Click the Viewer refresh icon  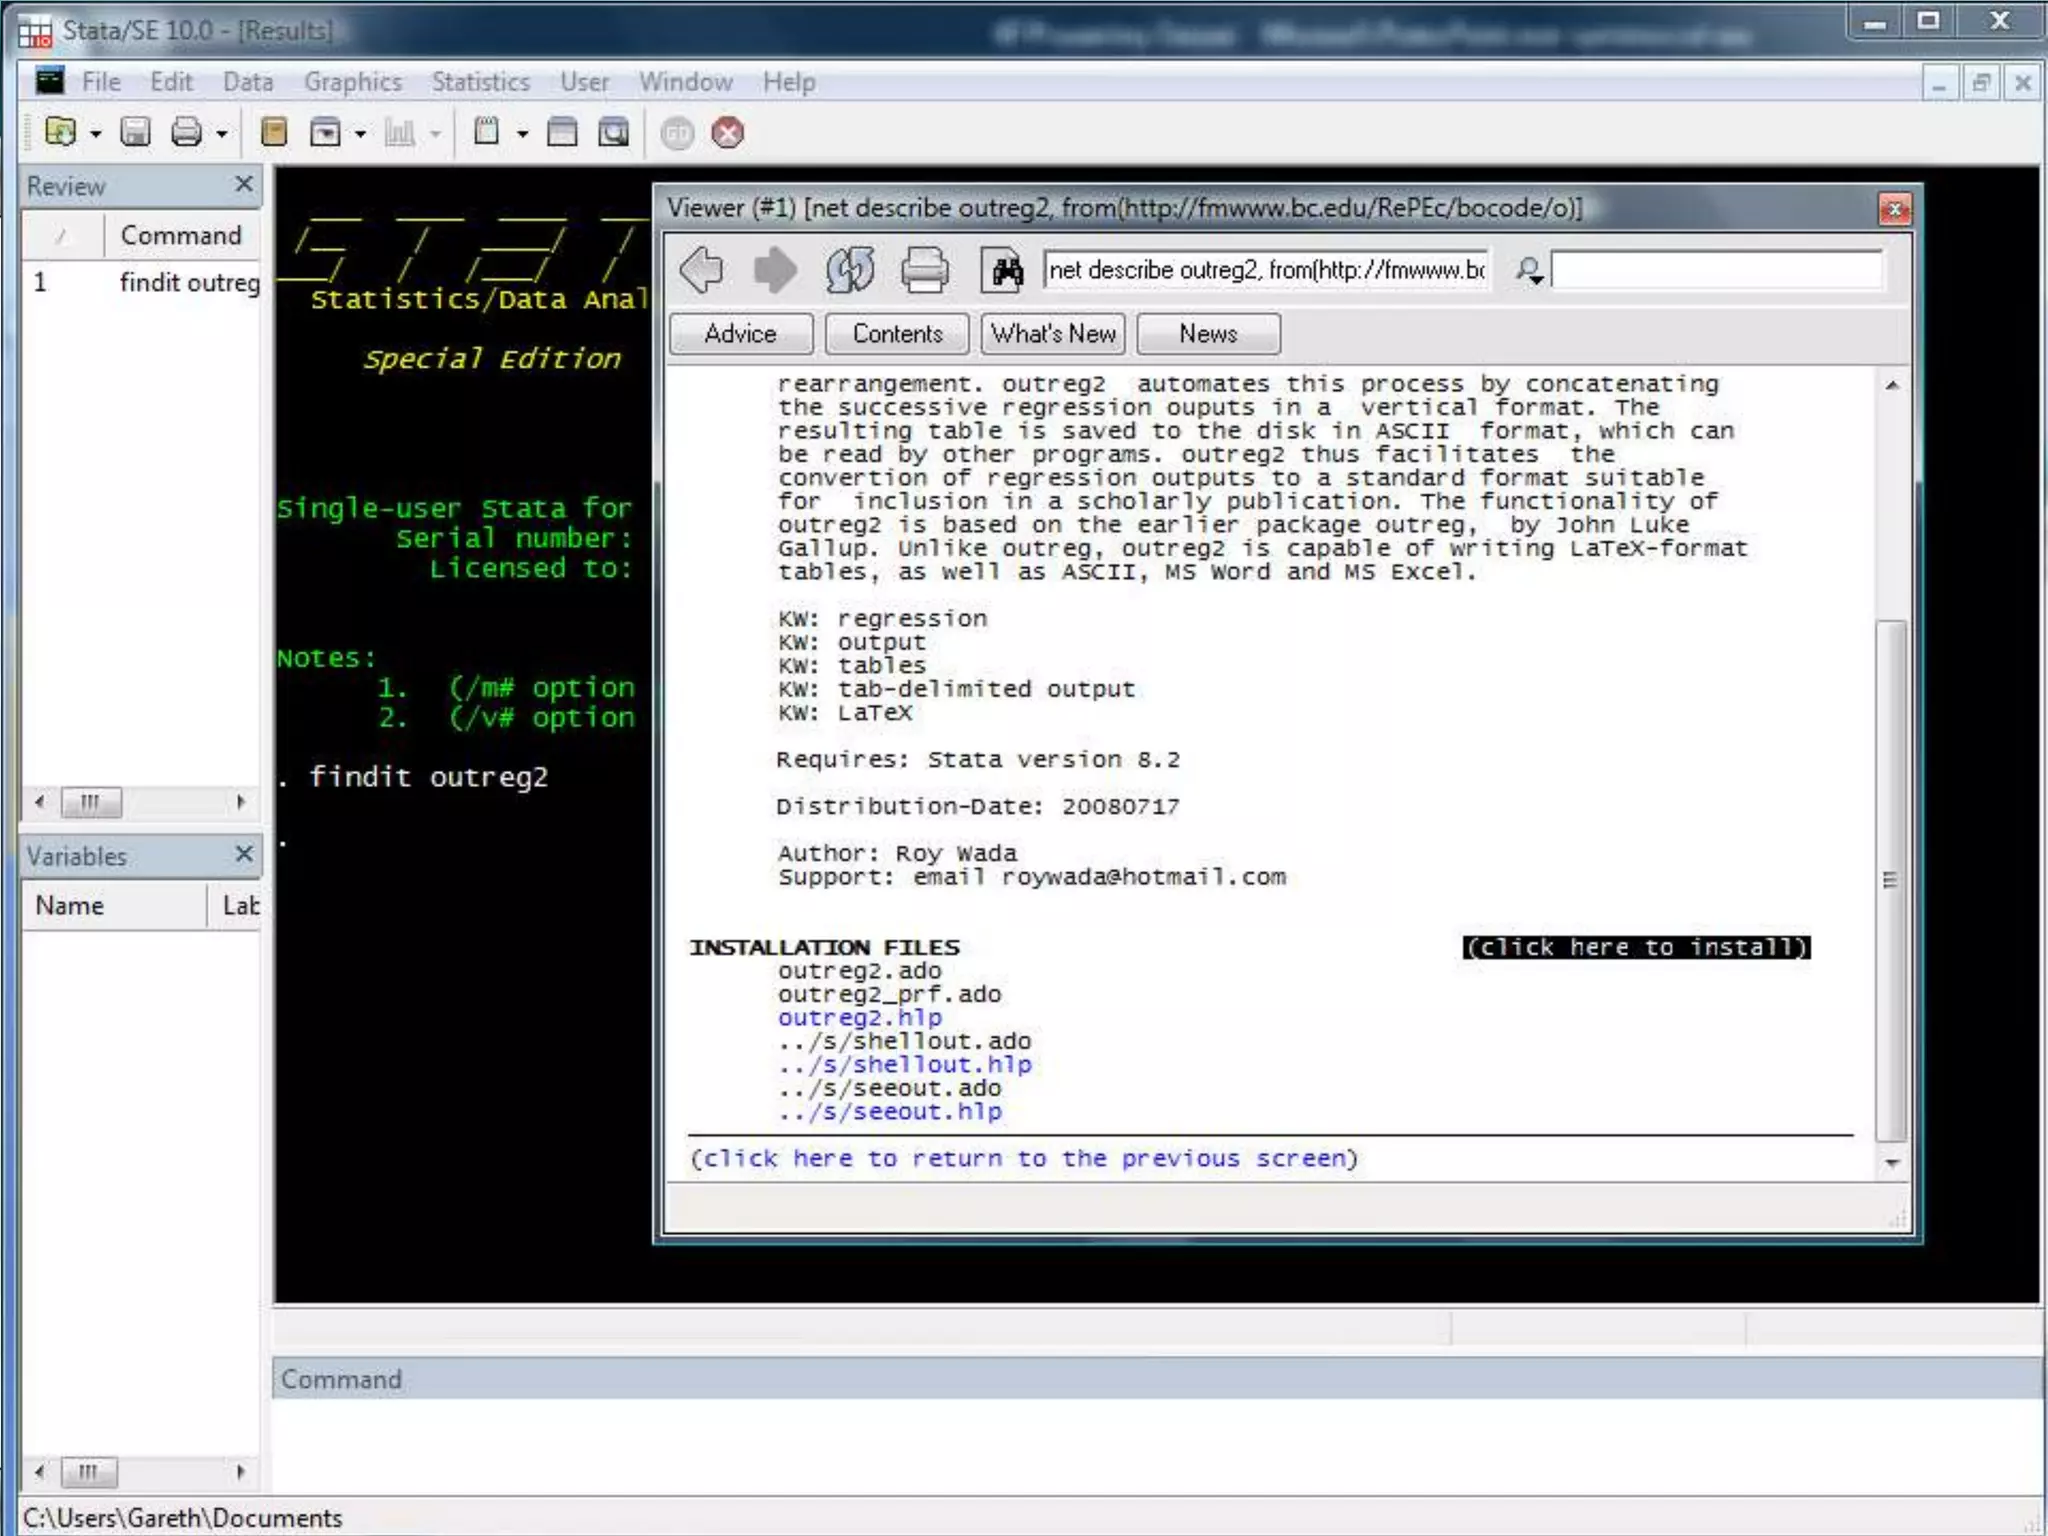point(850,270)
